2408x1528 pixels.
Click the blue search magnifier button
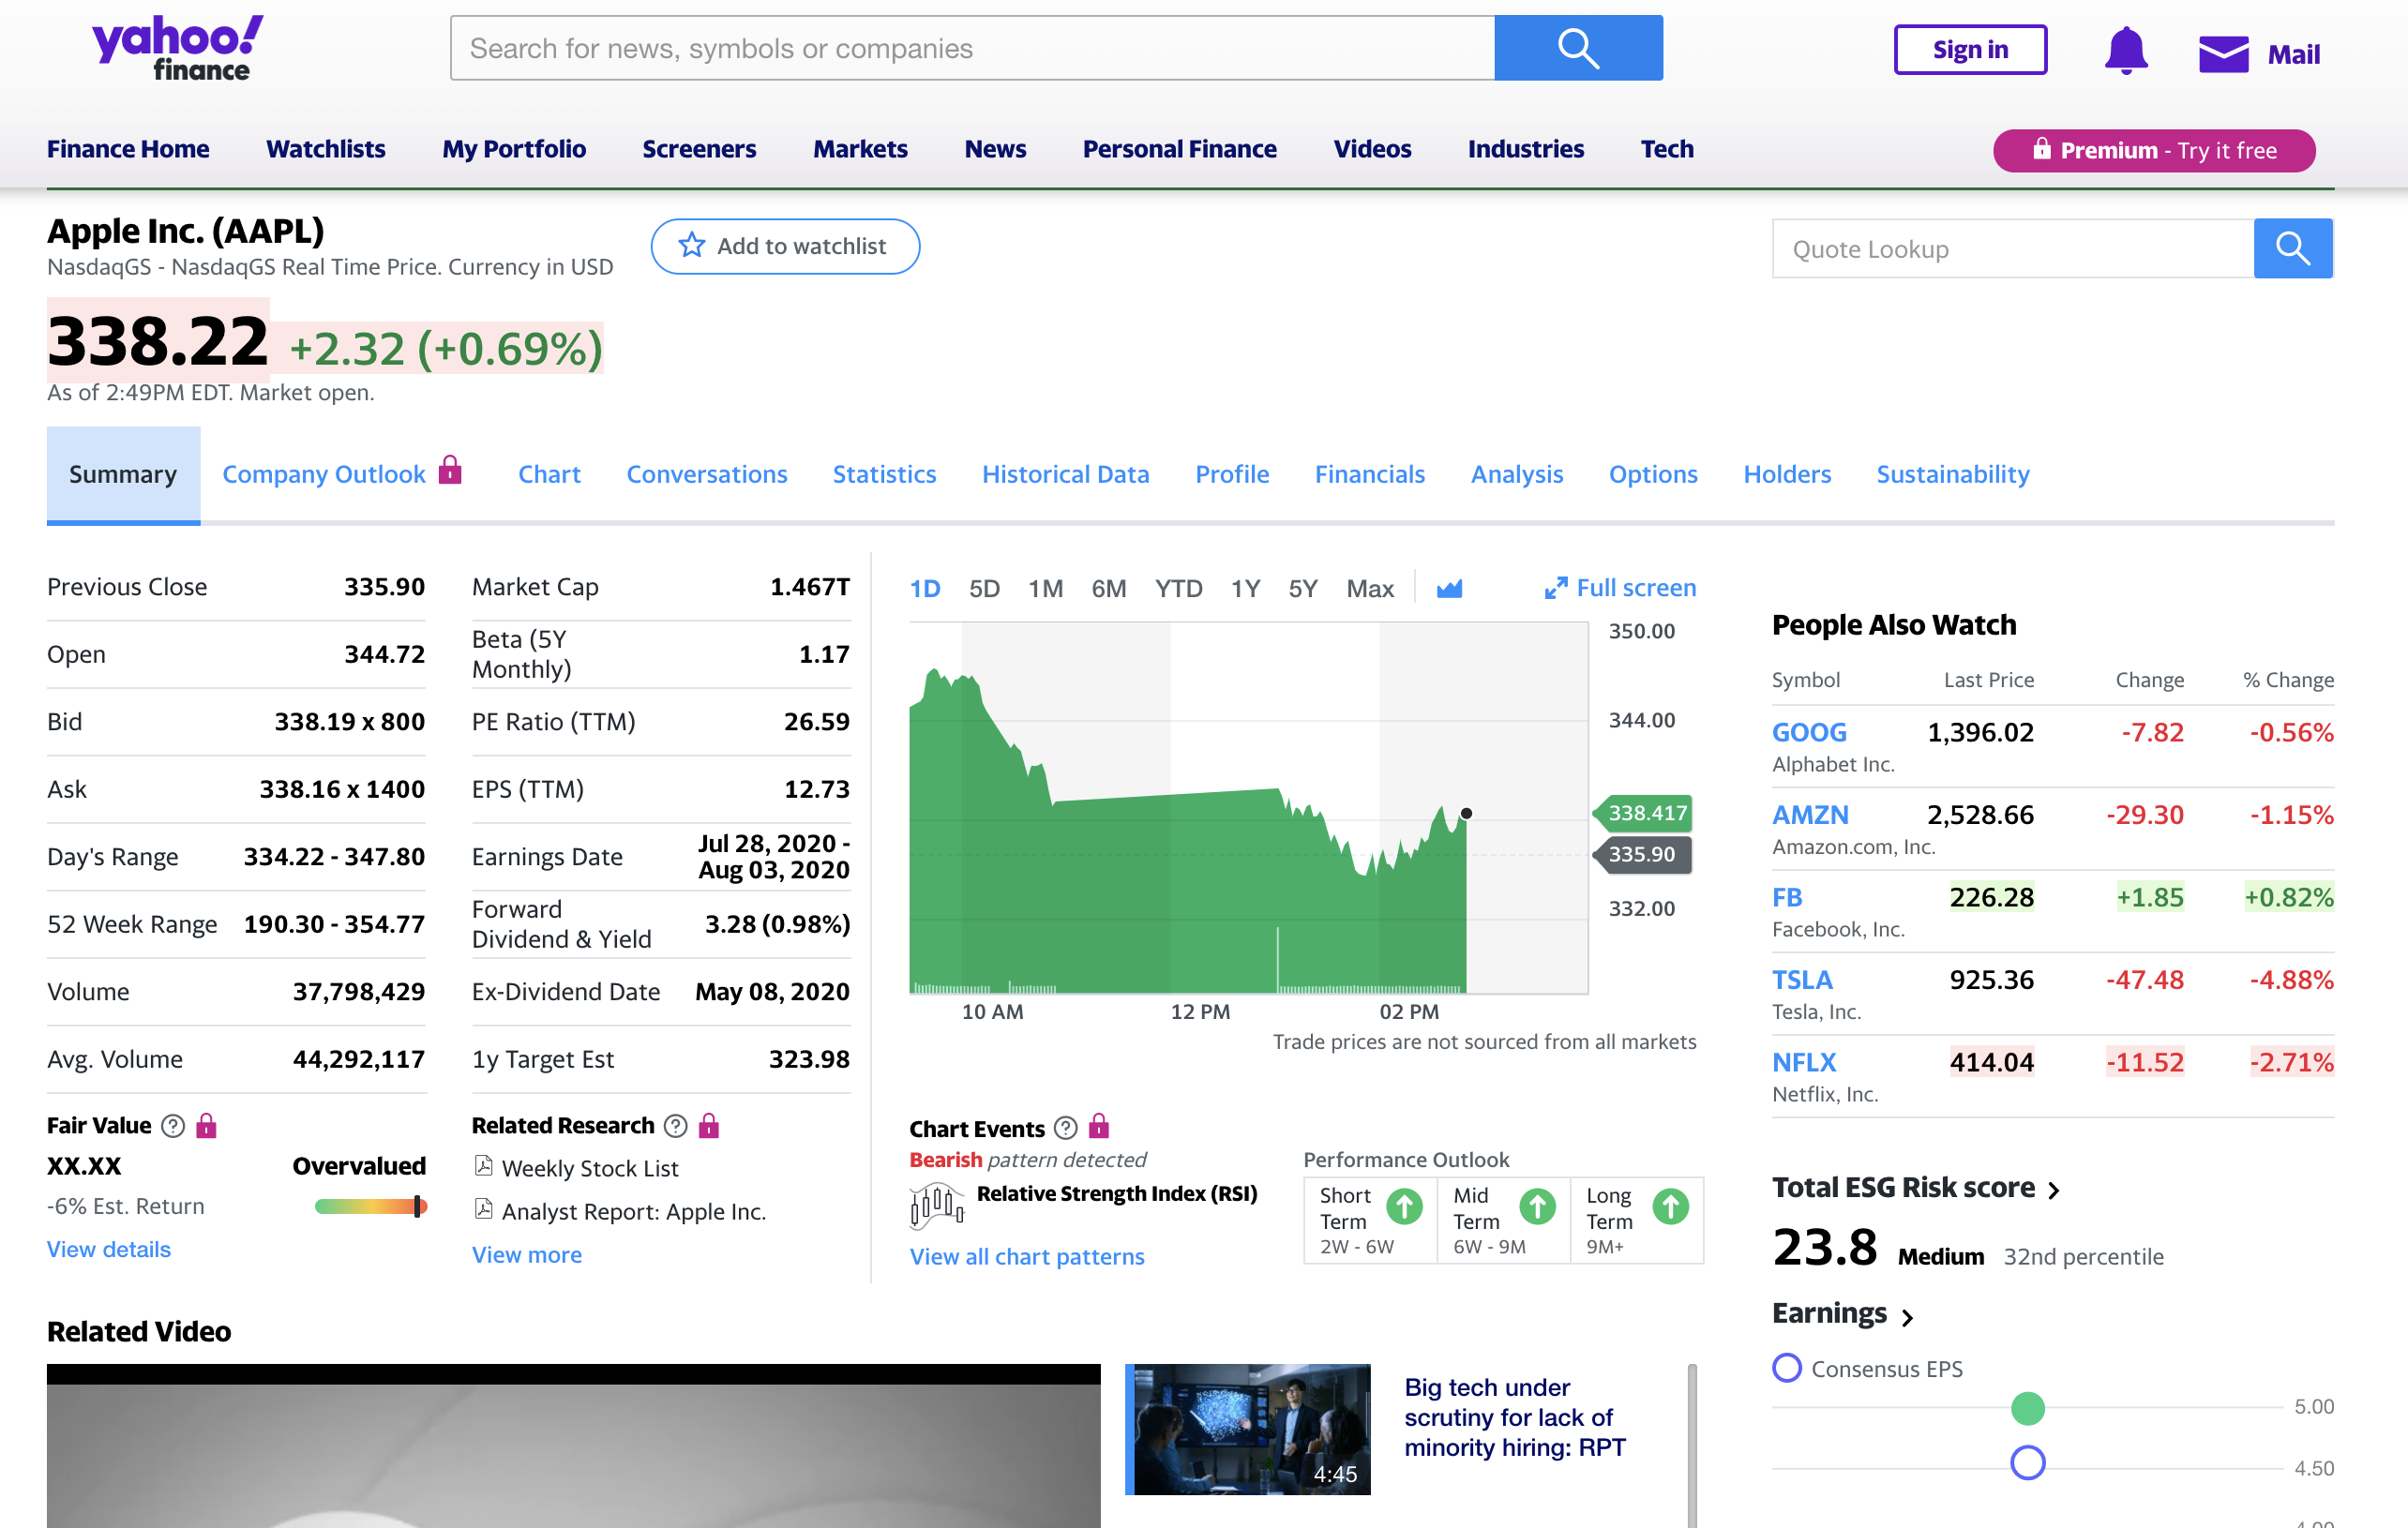pos(1578,48)
